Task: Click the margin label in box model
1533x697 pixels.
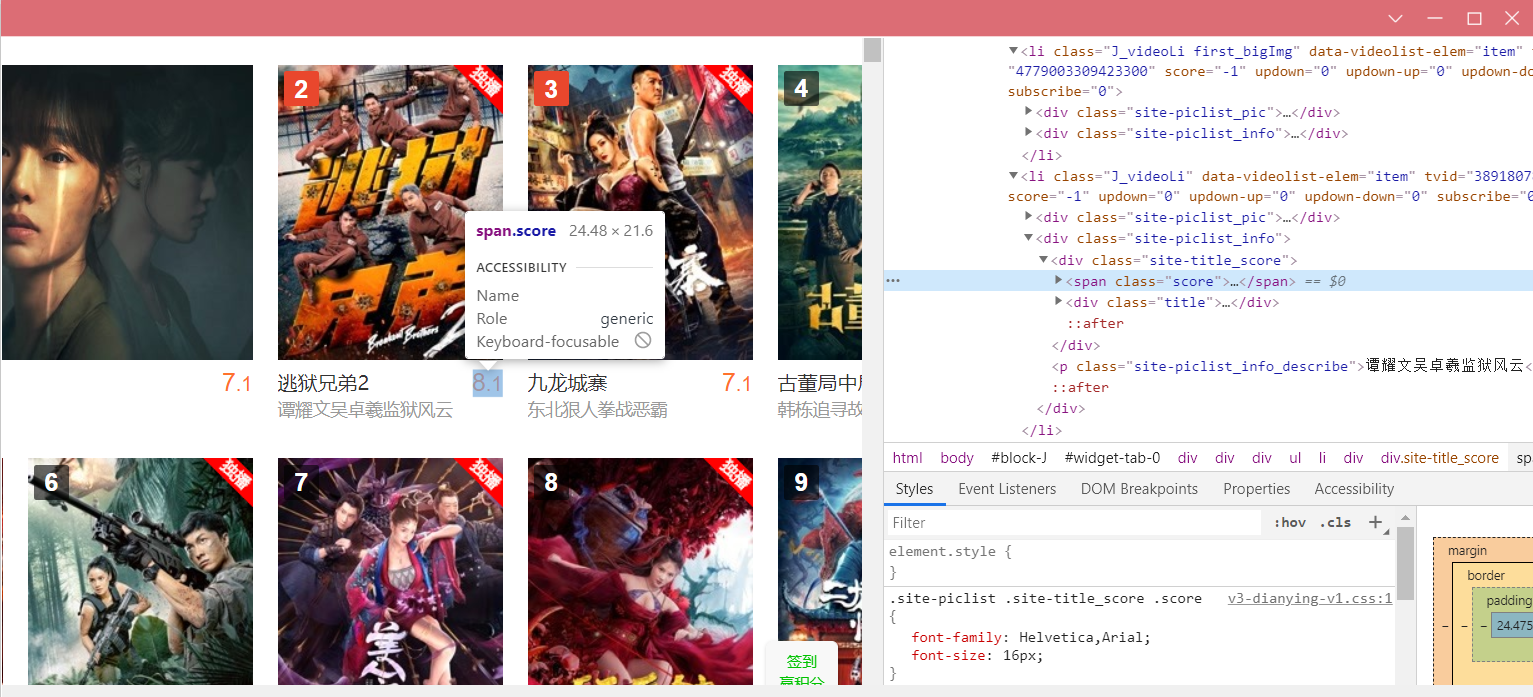Action: click(1467, 551)
